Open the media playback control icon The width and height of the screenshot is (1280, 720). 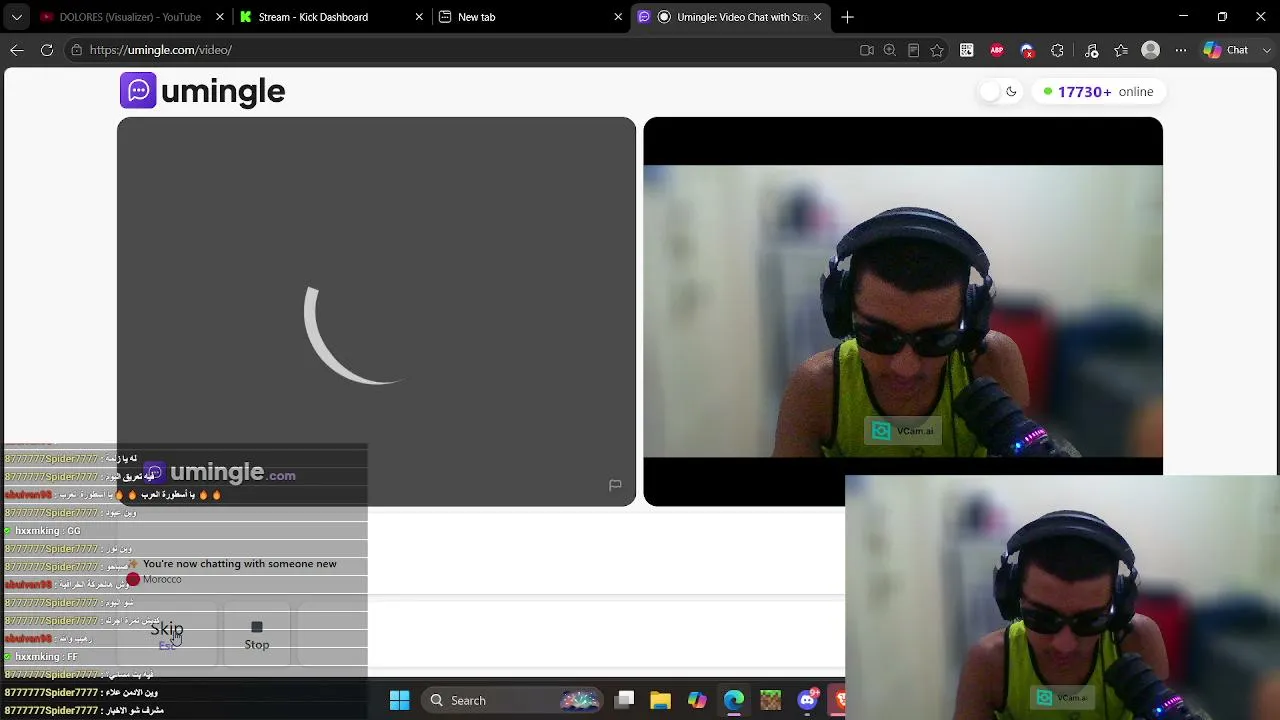[1091, 50]
